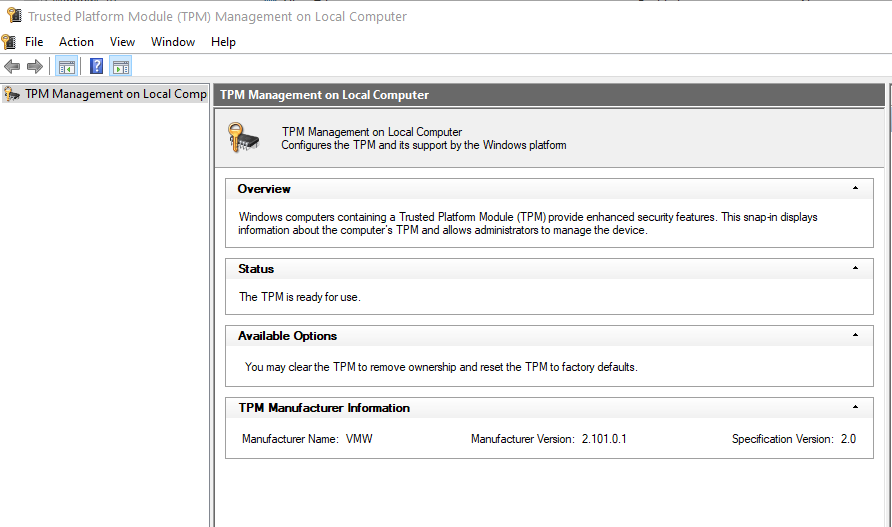
Task: Collapse the Overview section arrow
Action: pyautogui.click(x=855, y=188)
